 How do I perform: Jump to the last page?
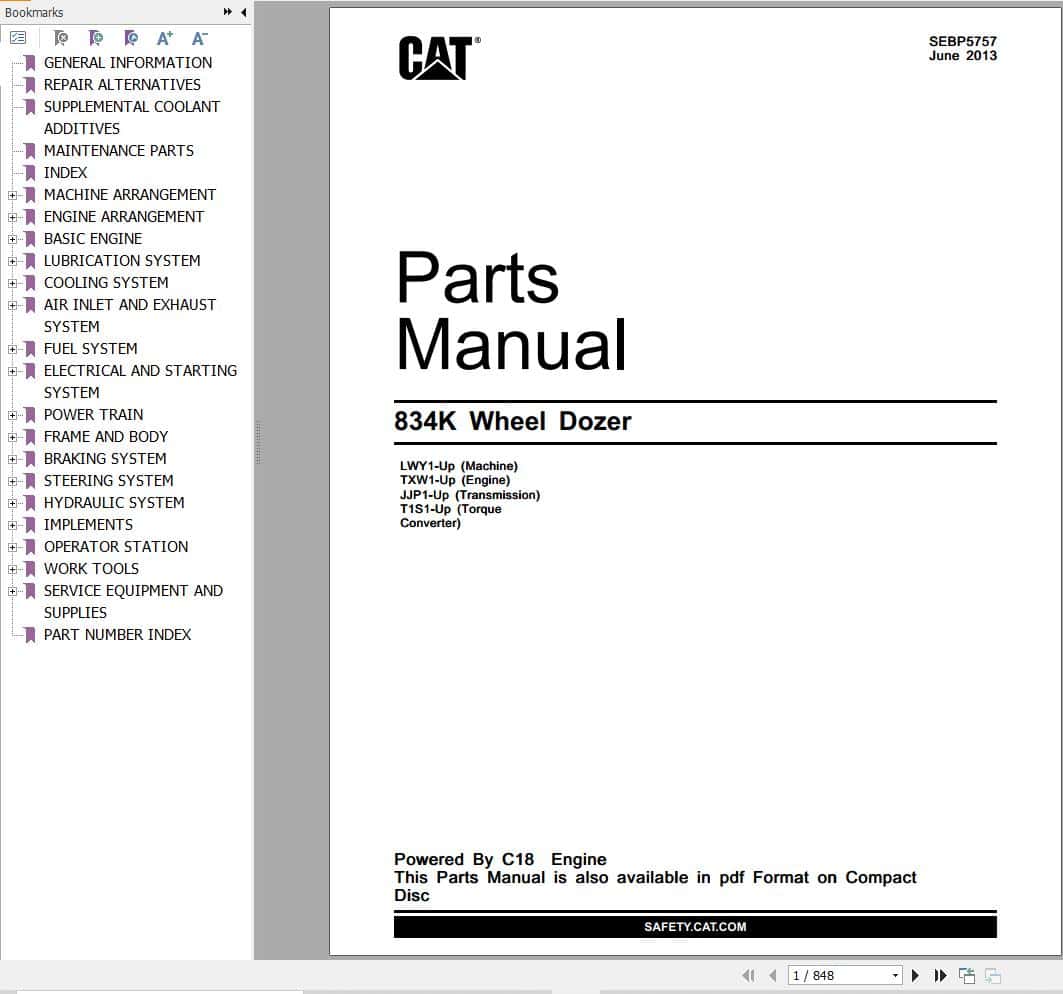(940, 975)
